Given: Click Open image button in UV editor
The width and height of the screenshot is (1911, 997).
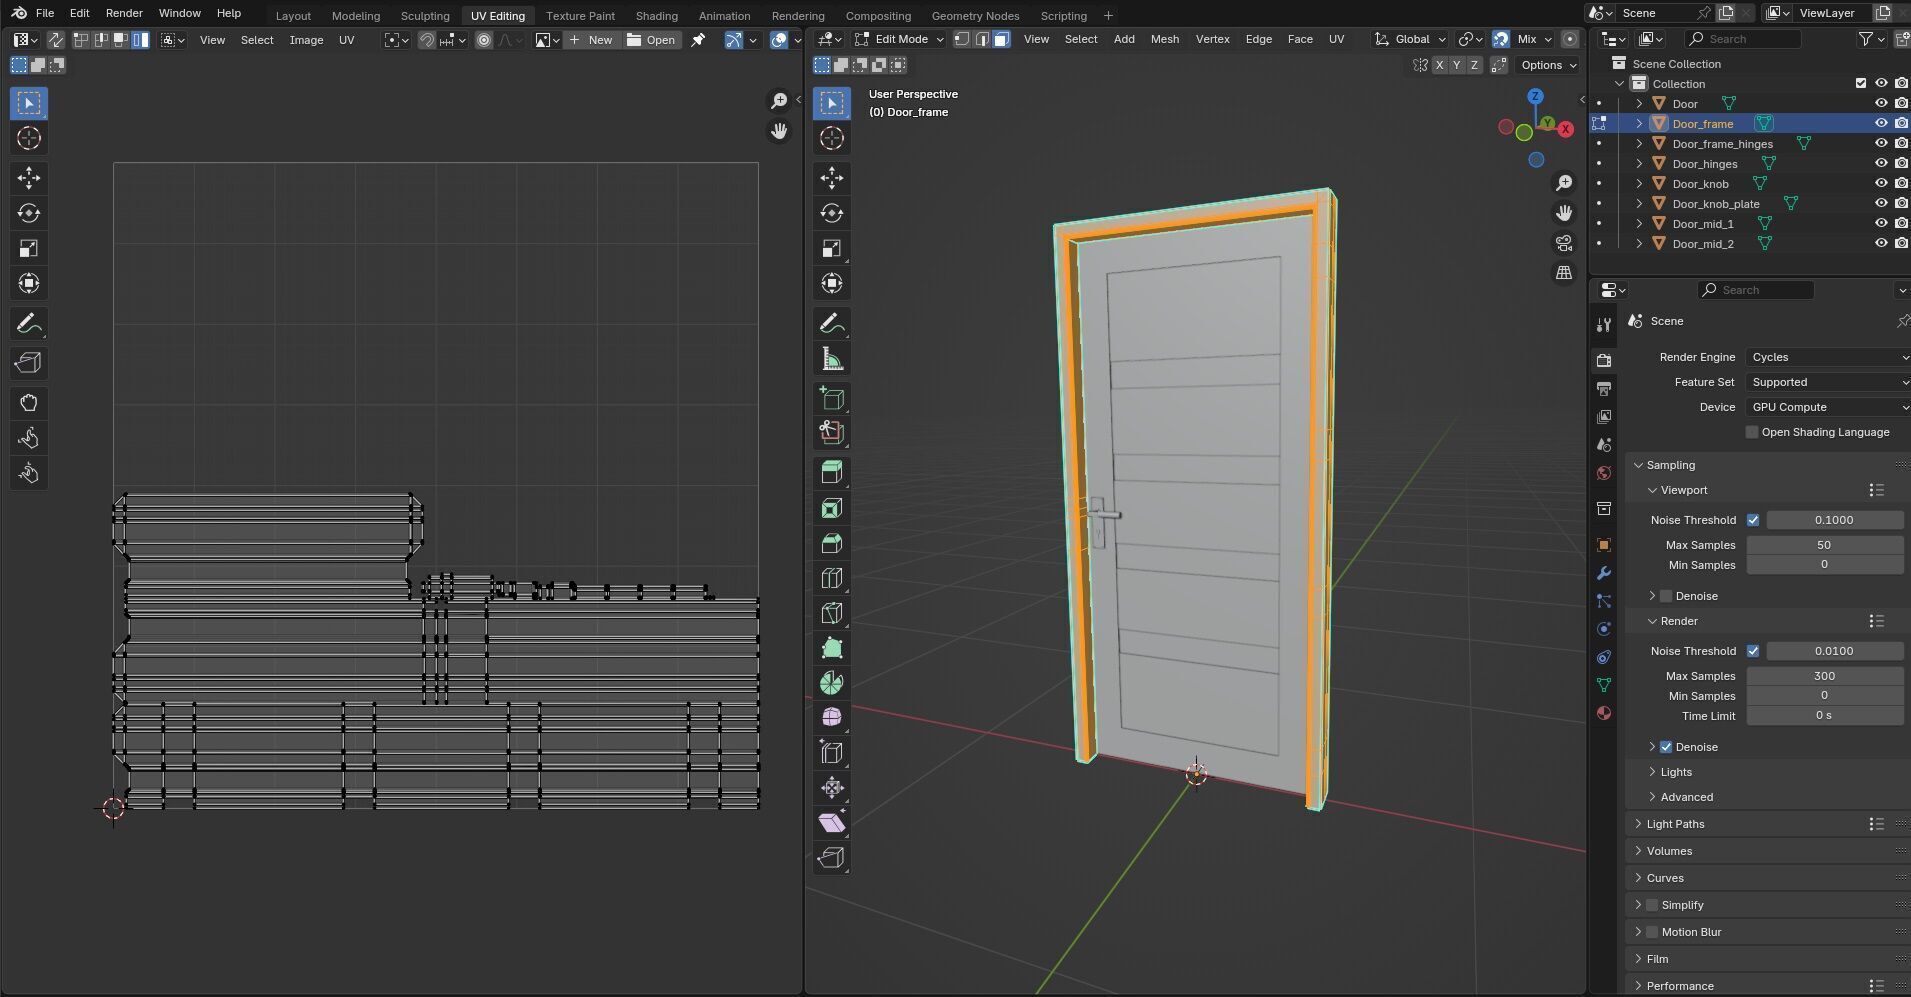Looking at the screenshot, I should point(652,40).
